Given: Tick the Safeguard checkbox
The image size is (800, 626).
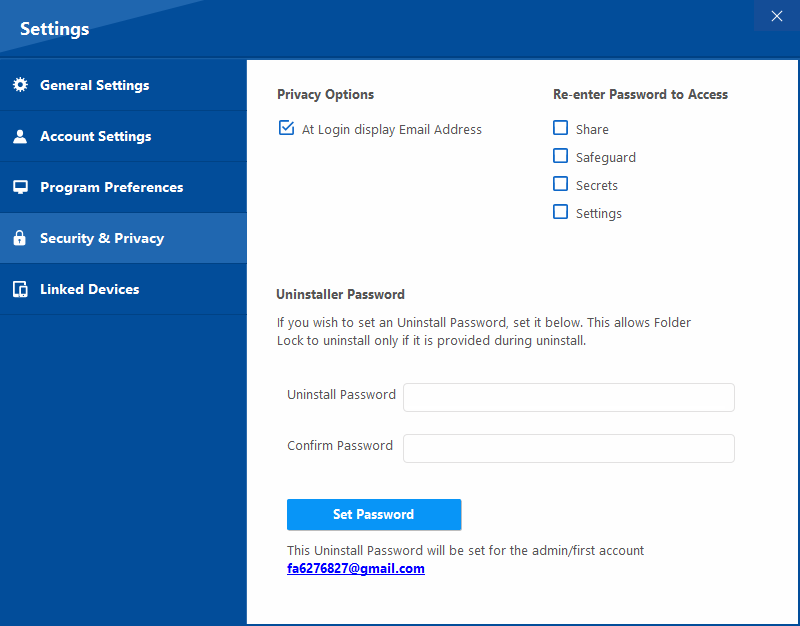Looking at the screenshot, I should coord(560,156).
